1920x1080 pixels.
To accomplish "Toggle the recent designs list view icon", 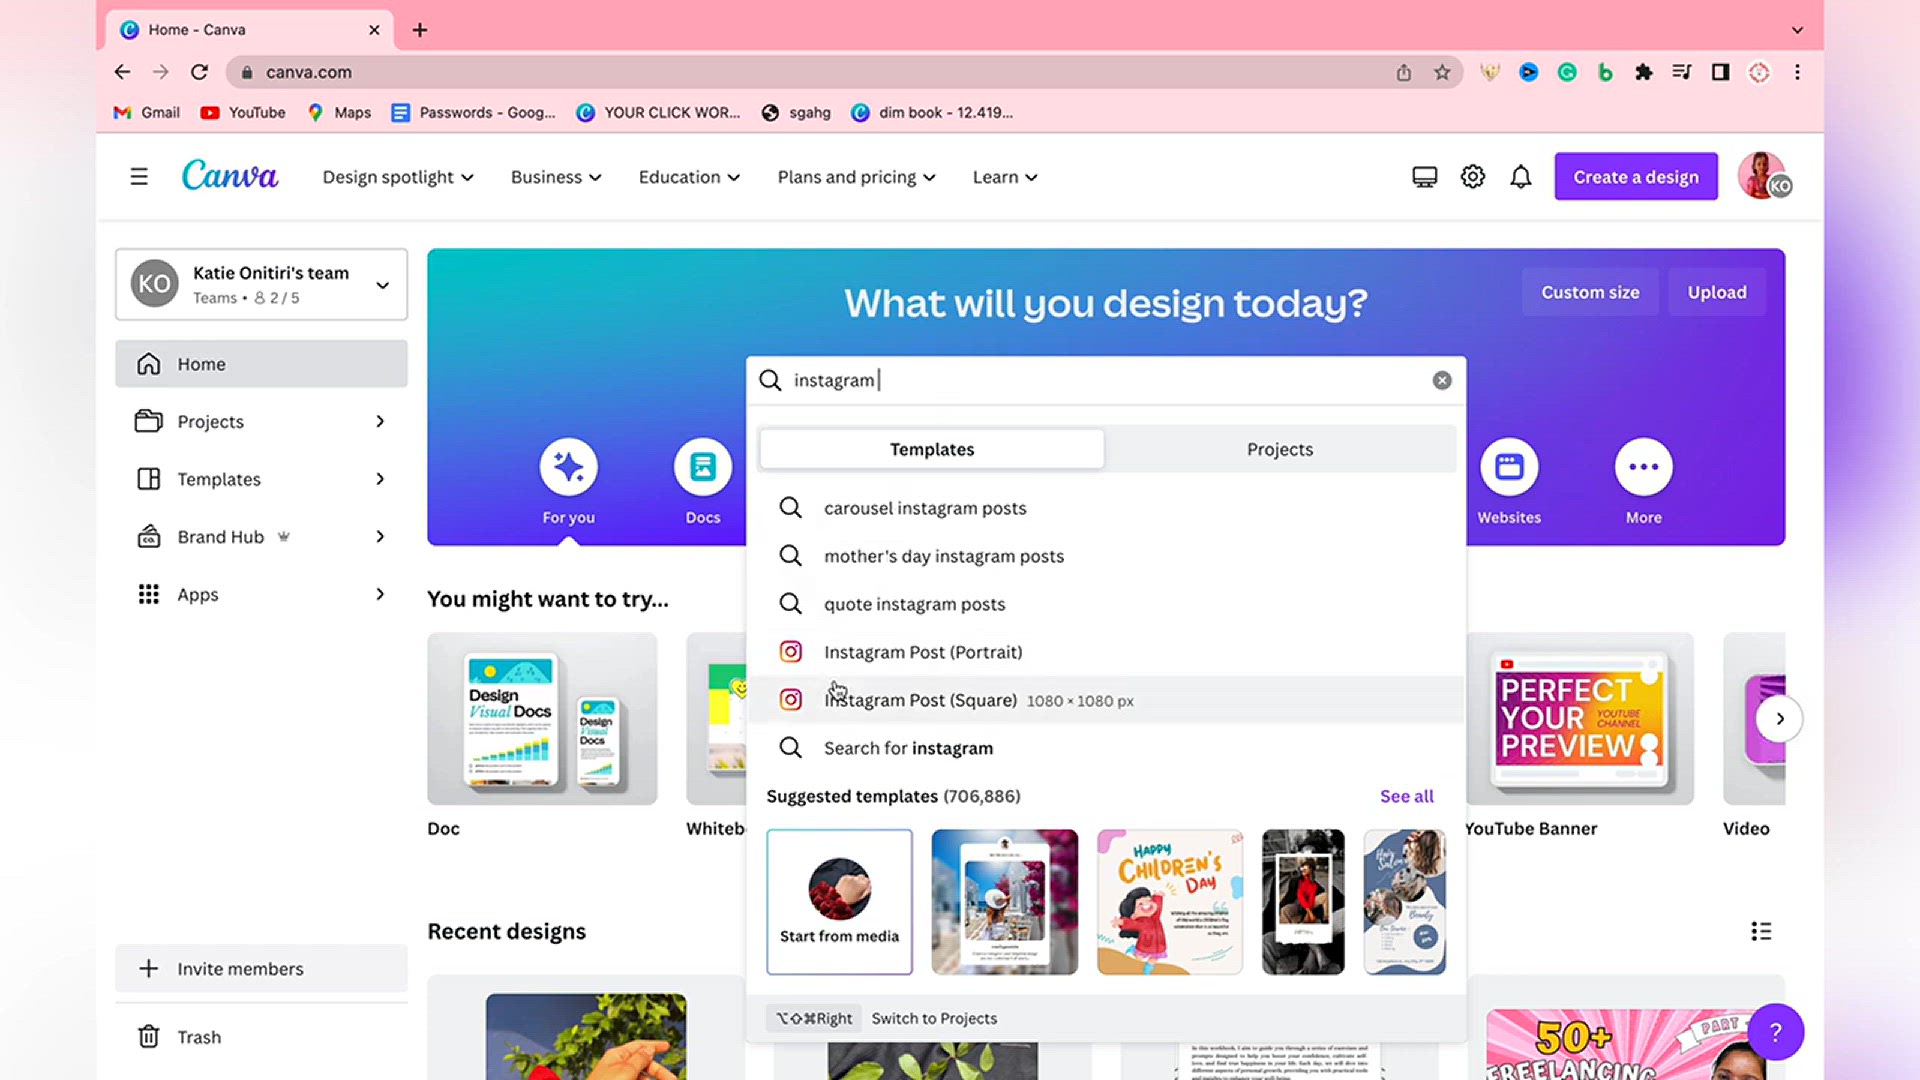I will click(1761, 931).
